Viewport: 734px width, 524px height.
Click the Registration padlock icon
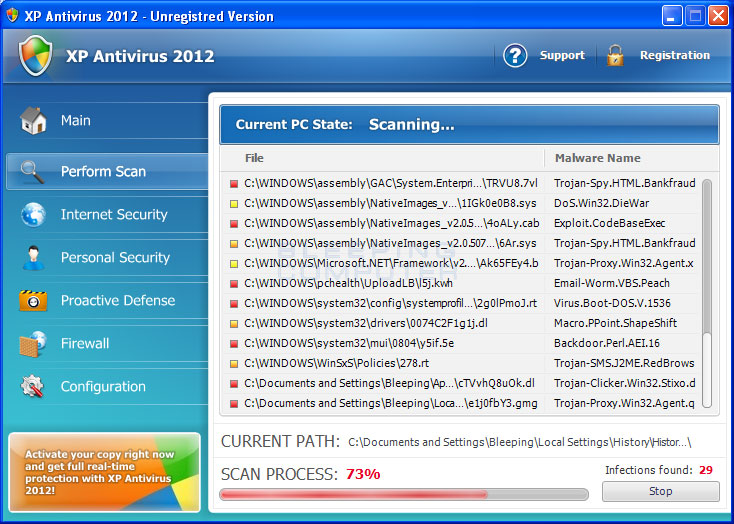pyautogui.click(x=615, y=56)
